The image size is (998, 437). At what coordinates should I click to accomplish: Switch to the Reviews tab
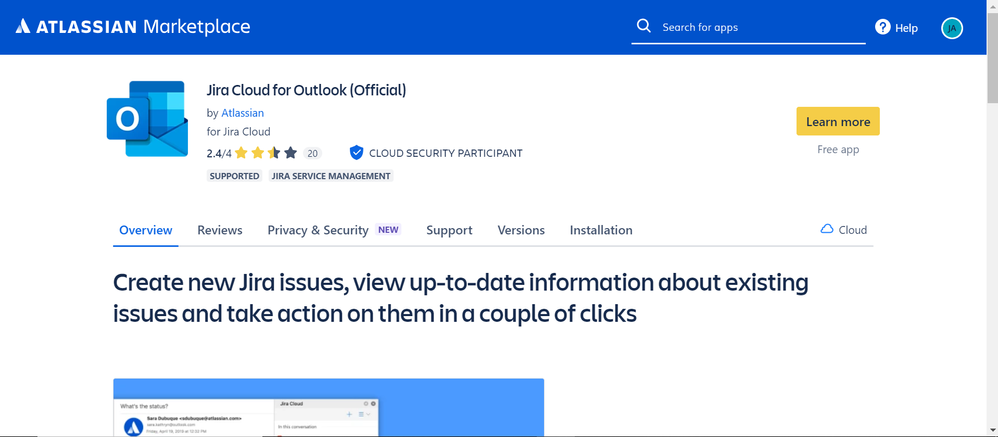(220, 230)
